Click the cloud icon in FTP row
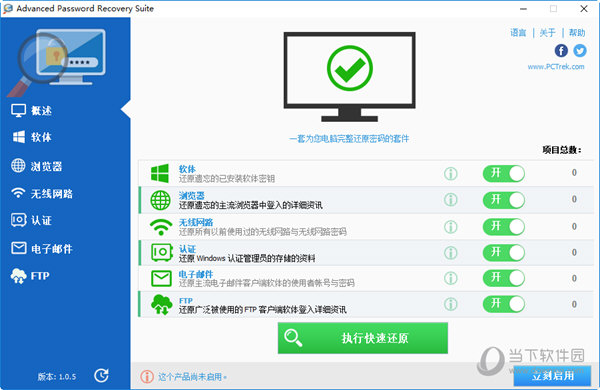Screen dimensions: 600x390 point(161,305)
